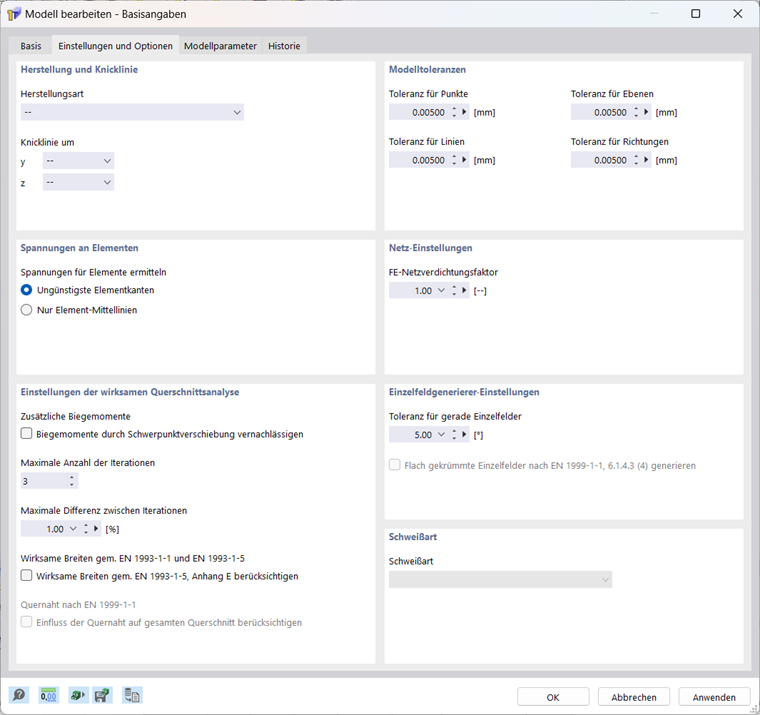The image size is (760, 715).
Task: Click the copy document icon in bottom toolbar
Action: [132, 696]
